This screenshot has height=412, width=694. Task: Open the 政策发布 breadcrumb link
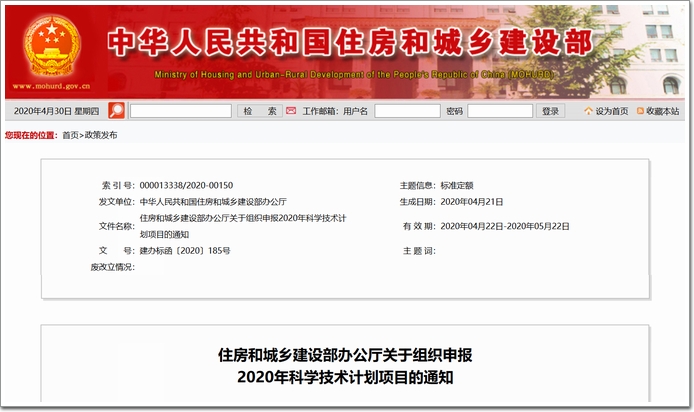[x=101, y=135]
